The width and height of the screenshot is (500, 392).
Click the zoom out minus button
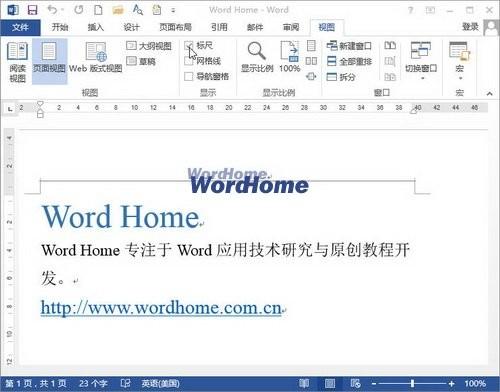point(374,384)
